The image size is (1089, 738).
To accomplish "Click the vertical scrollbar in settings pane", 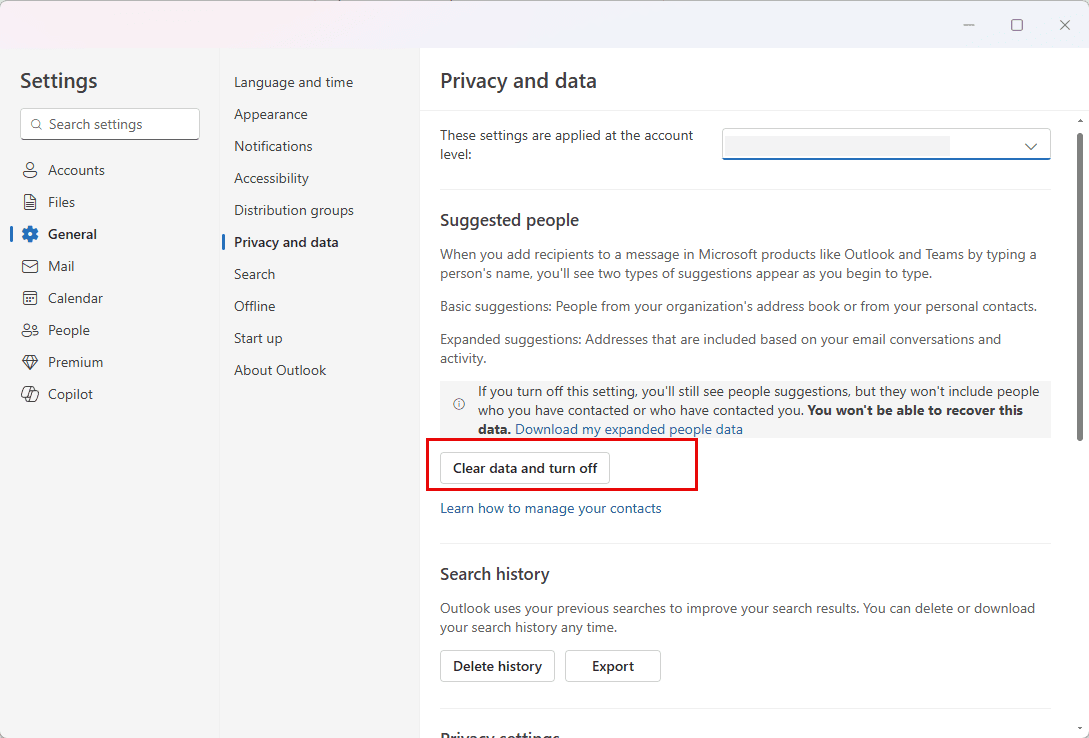I will (1079, 285).
